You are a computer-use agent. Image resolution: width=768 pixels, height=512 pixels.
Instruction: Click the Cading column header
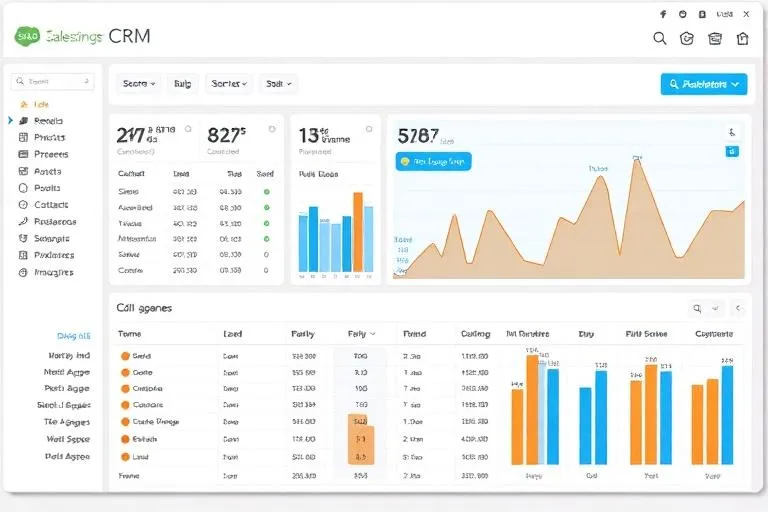coord(475,334)
